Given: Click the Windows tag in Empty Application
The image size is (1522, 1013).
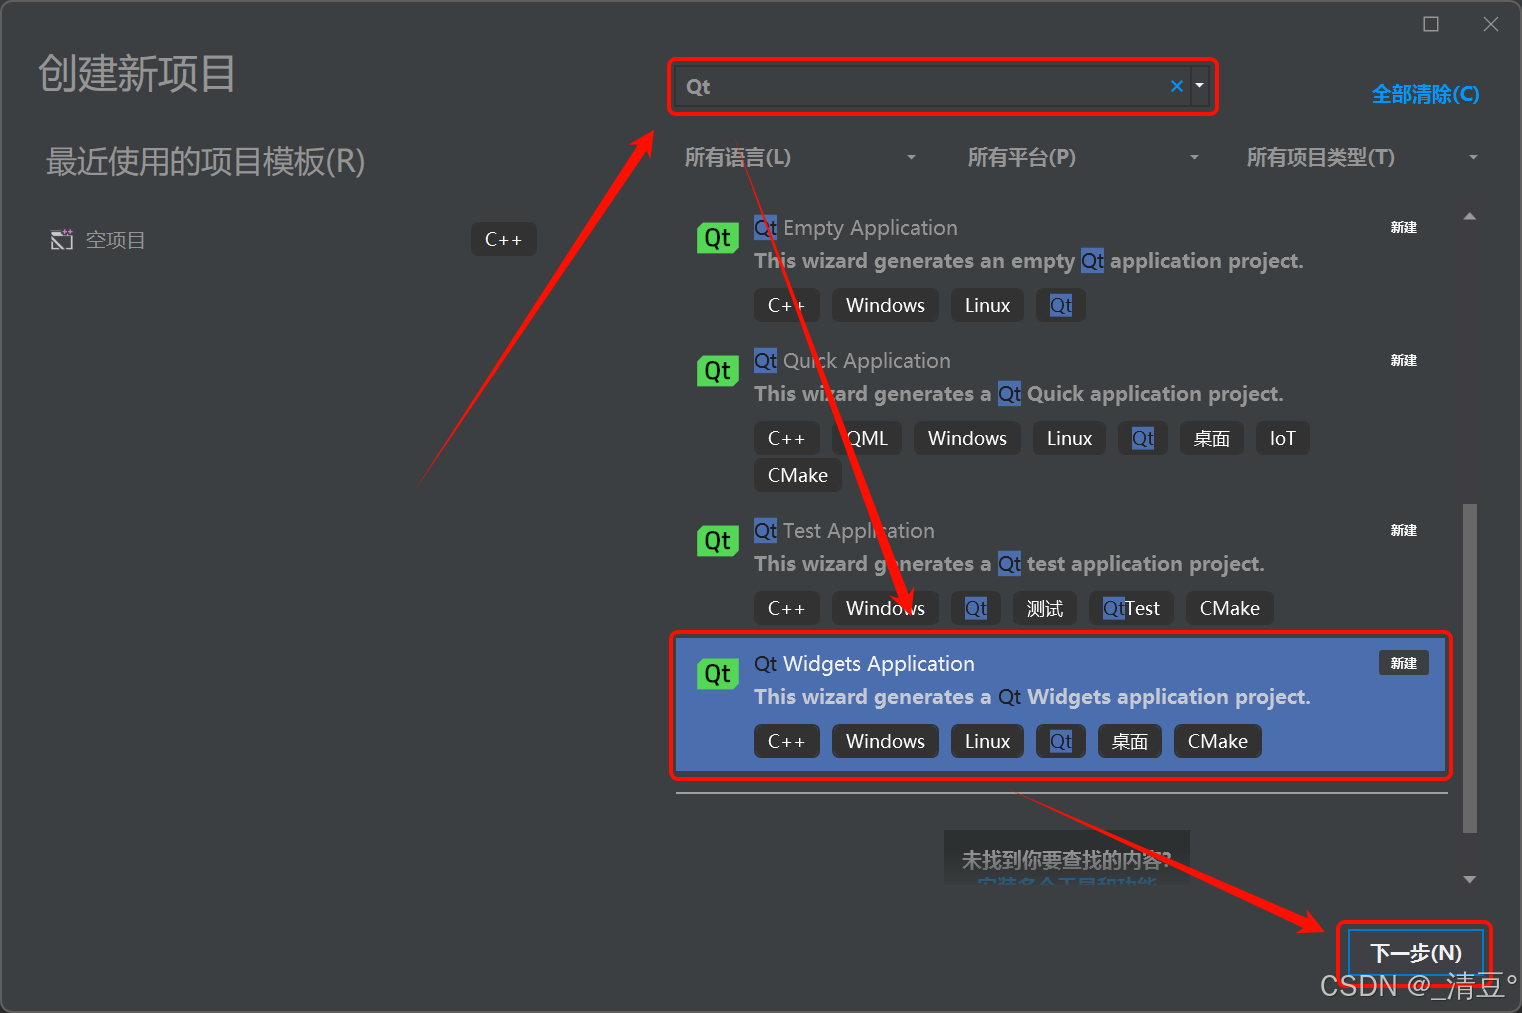Looking at the screenshot, I should pyautogui.click(x=885, y=305).
